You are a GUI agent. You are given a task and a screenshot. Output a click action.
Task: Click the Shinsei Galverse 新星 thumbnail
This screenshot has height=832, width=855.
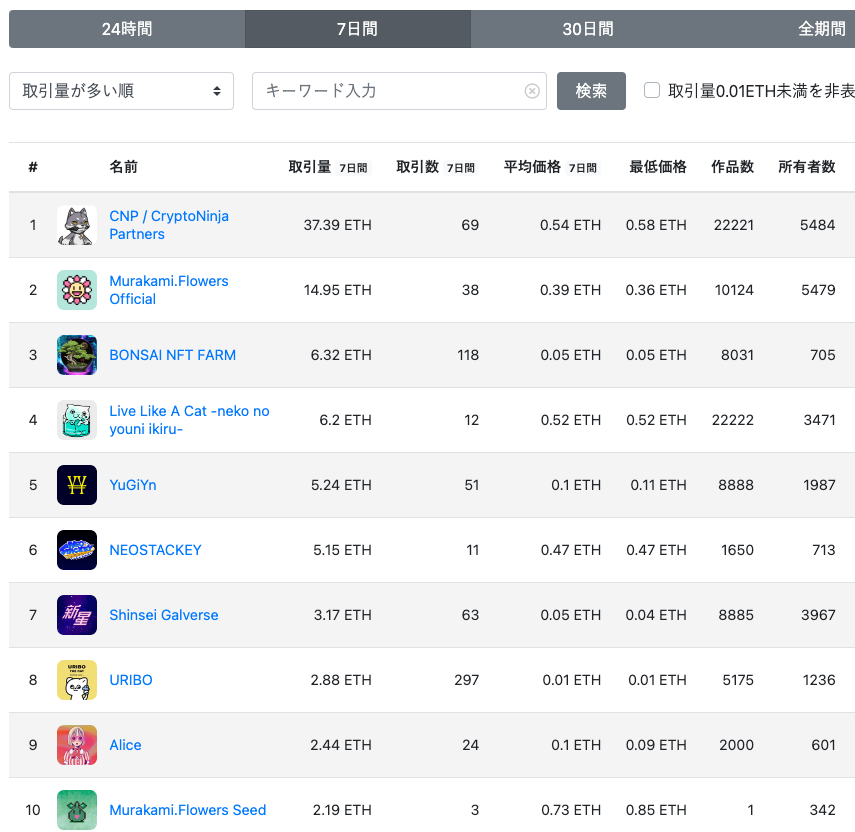(77, 615)
